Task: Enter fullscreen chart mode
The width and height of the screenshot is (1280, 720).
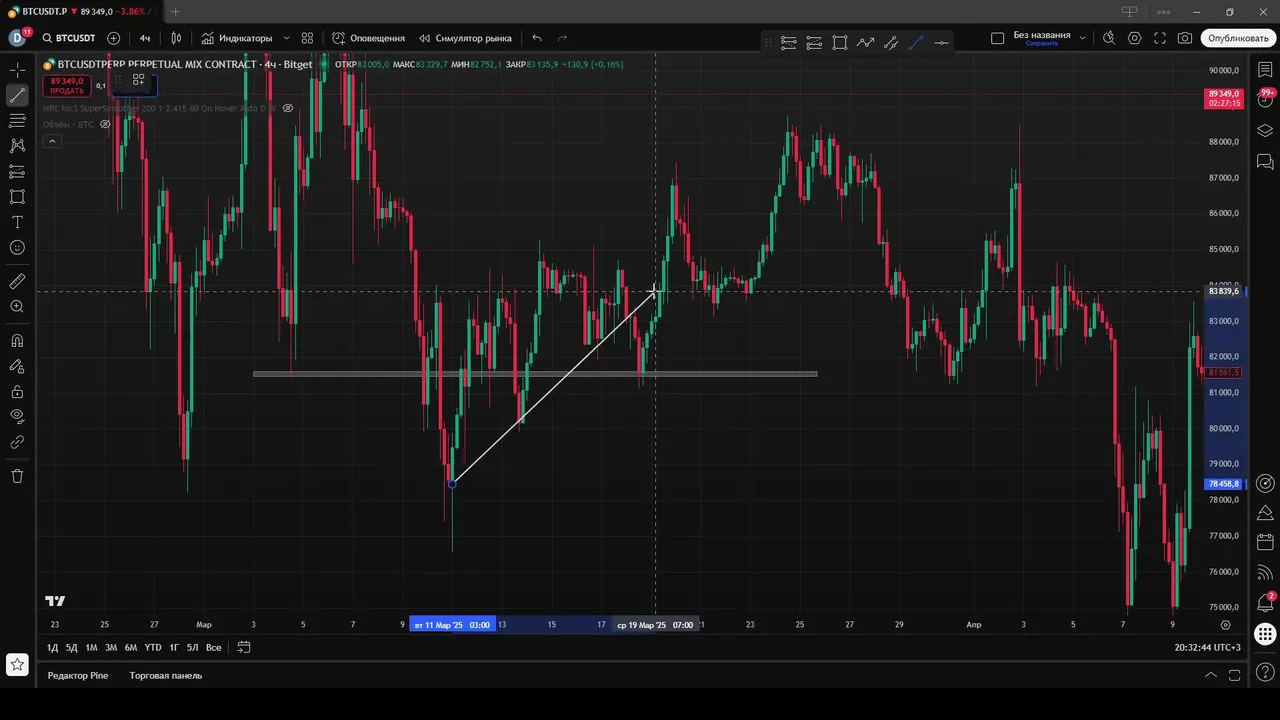Action: (1160, 38)
